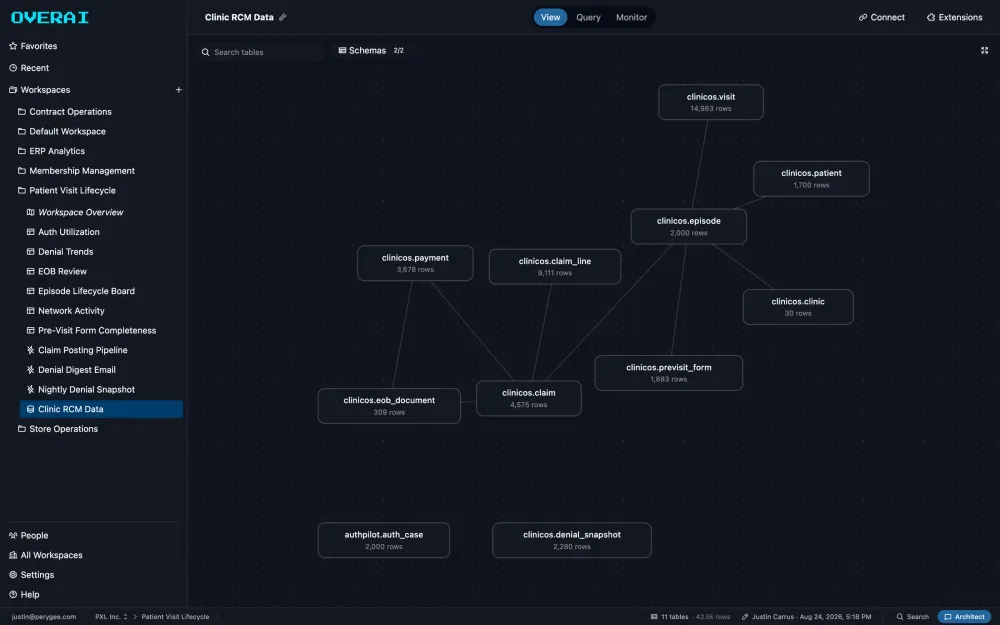Click the Connect link icon
The height and width of the screenshot is (625, 1000).
click(862, 17)
